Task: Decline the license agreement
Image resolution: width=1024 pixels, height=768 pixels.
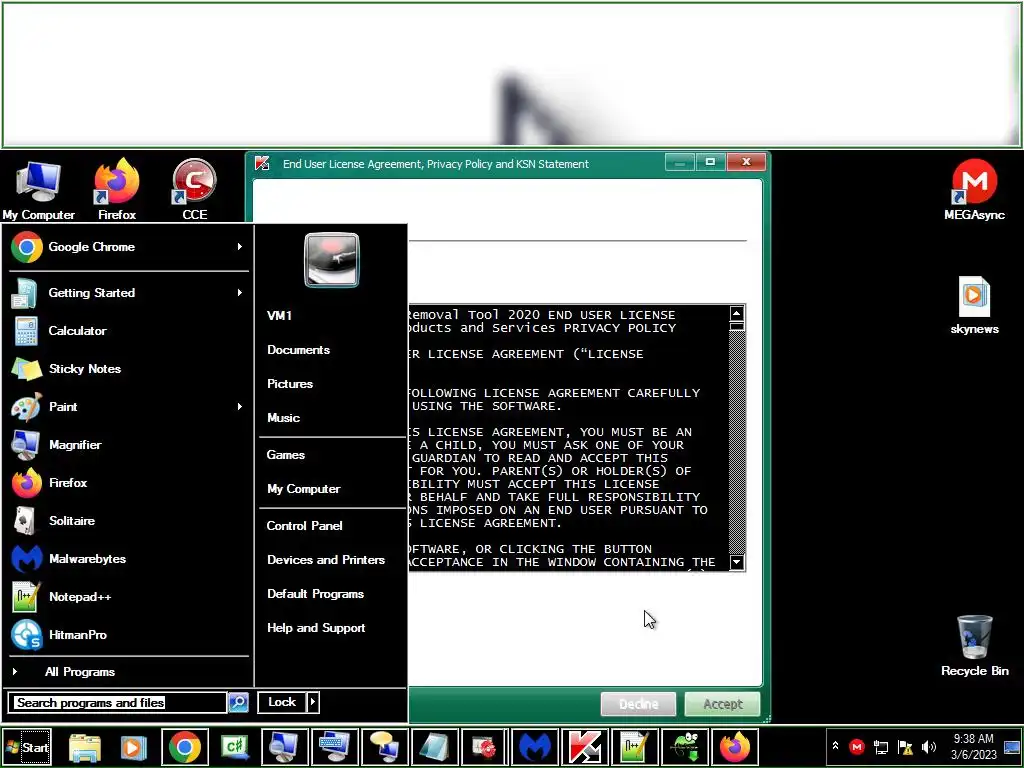Action: [638, 704]
